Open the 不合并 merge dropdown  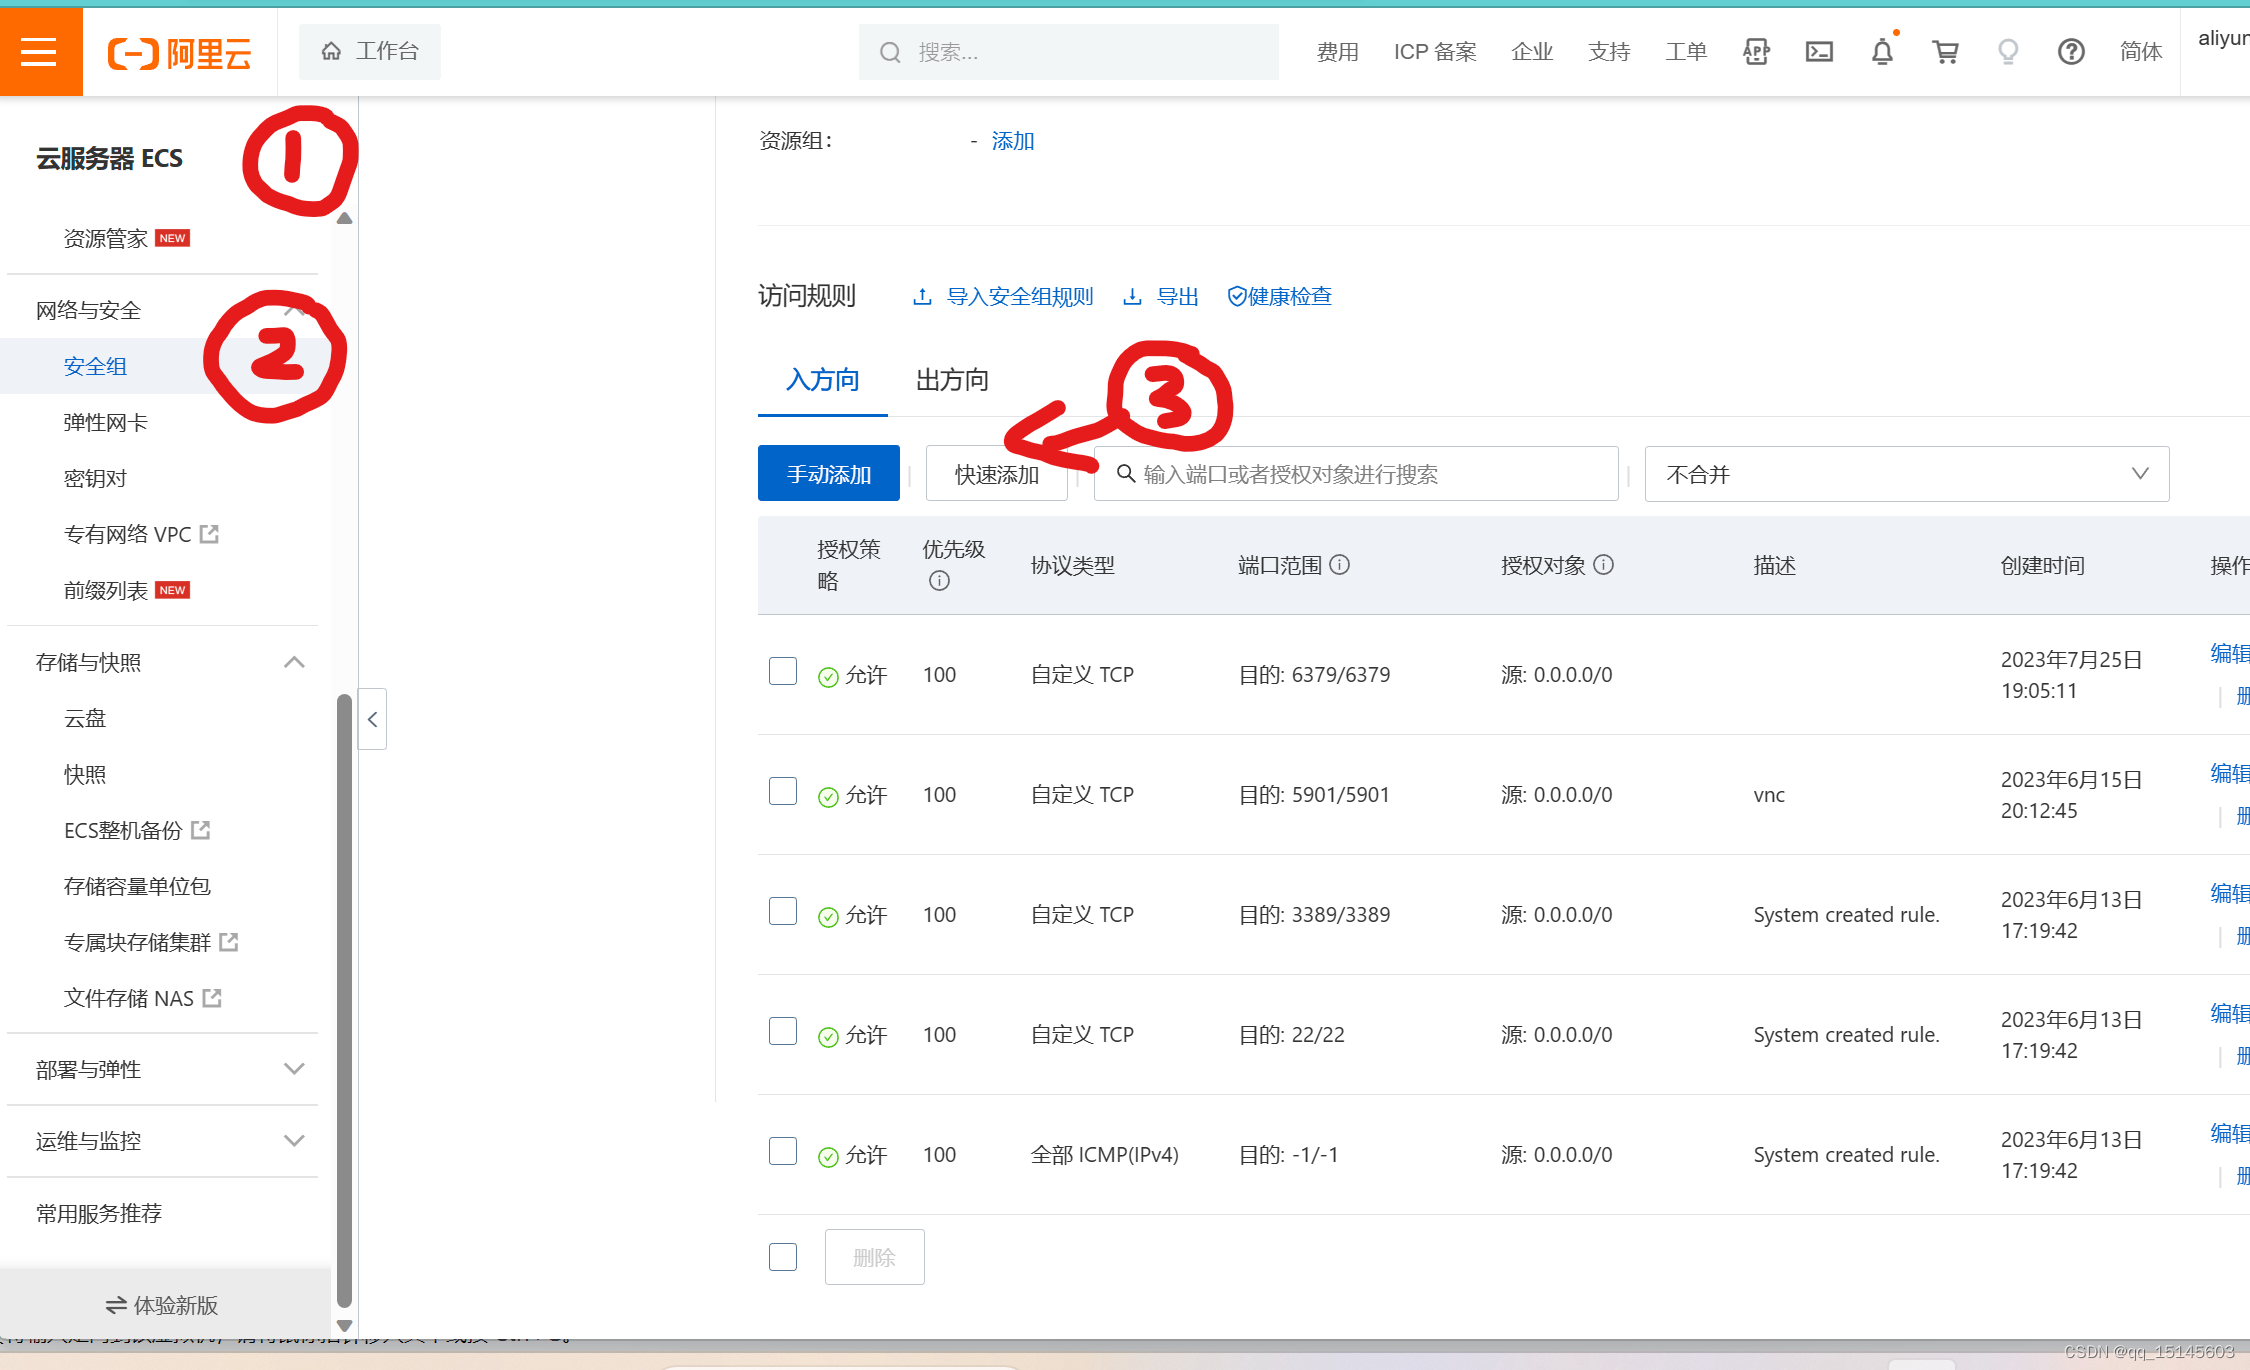tap(1906, 474)
